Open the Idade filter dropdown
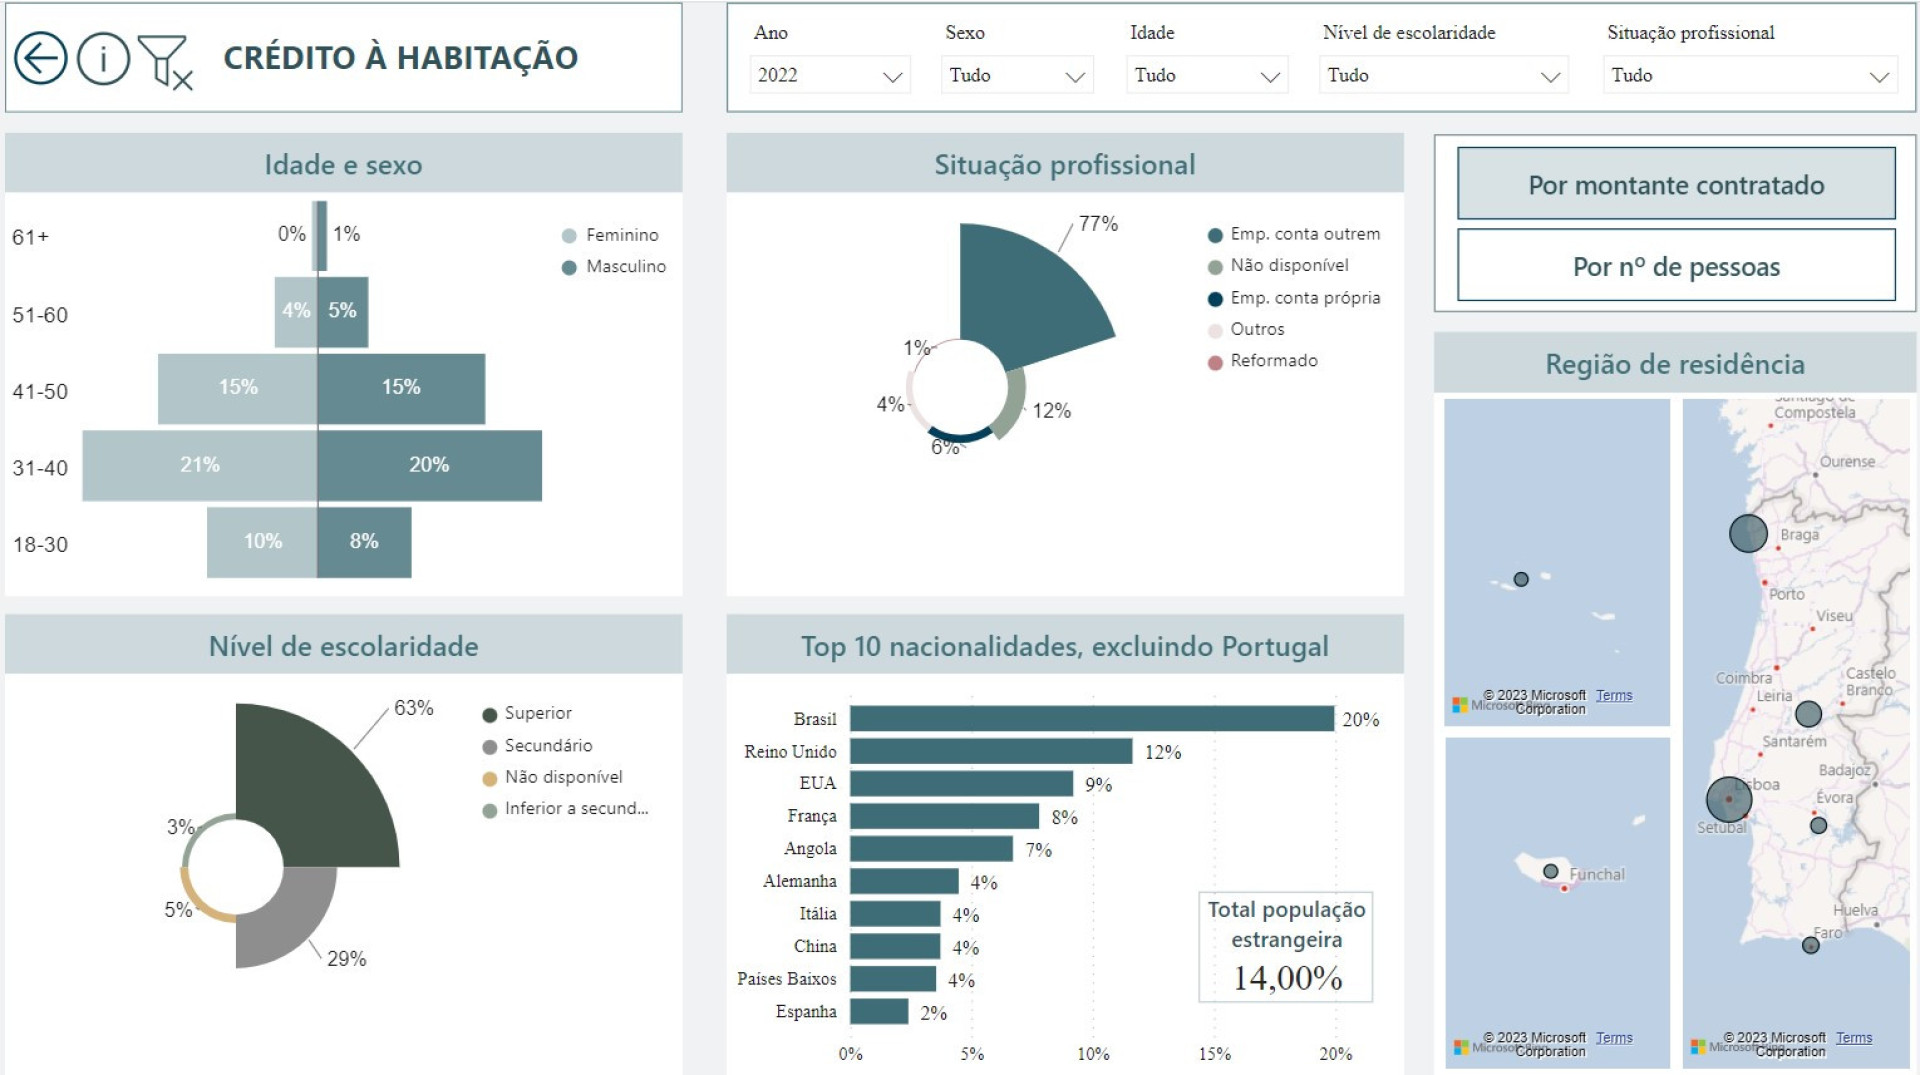The height and width of the screenshot is (1075, 1920). coord(1206,76)
